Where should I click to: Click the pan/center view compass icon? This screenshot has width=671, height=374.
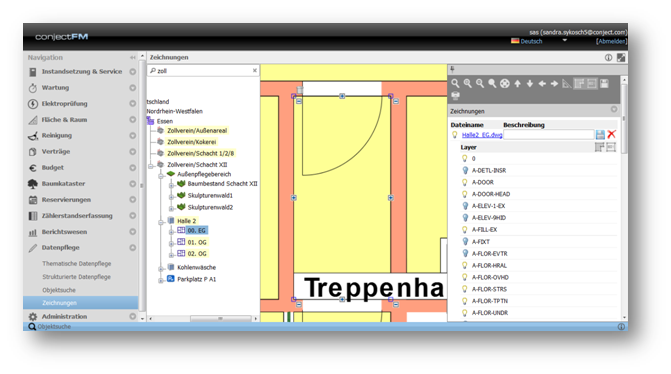505,84
